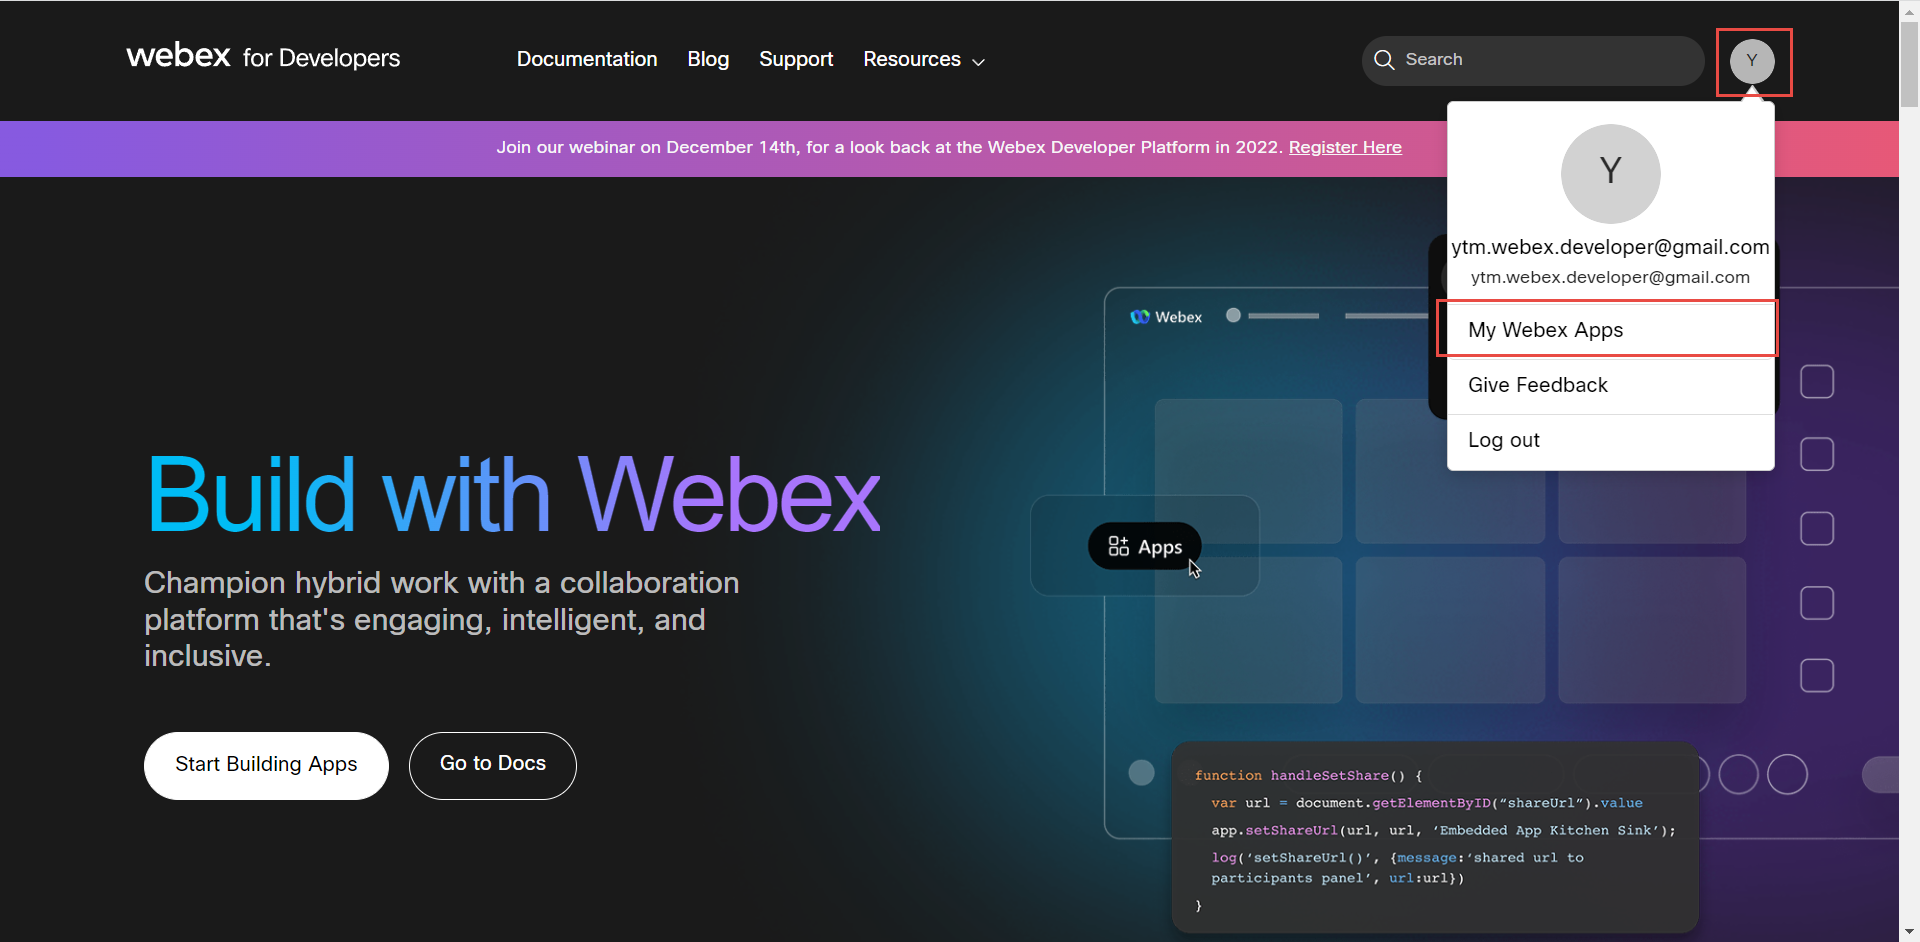Viewport: 1920px width, 942px height.
Task: Expand the Resources dropdown menu
Action: click(923, 60)
